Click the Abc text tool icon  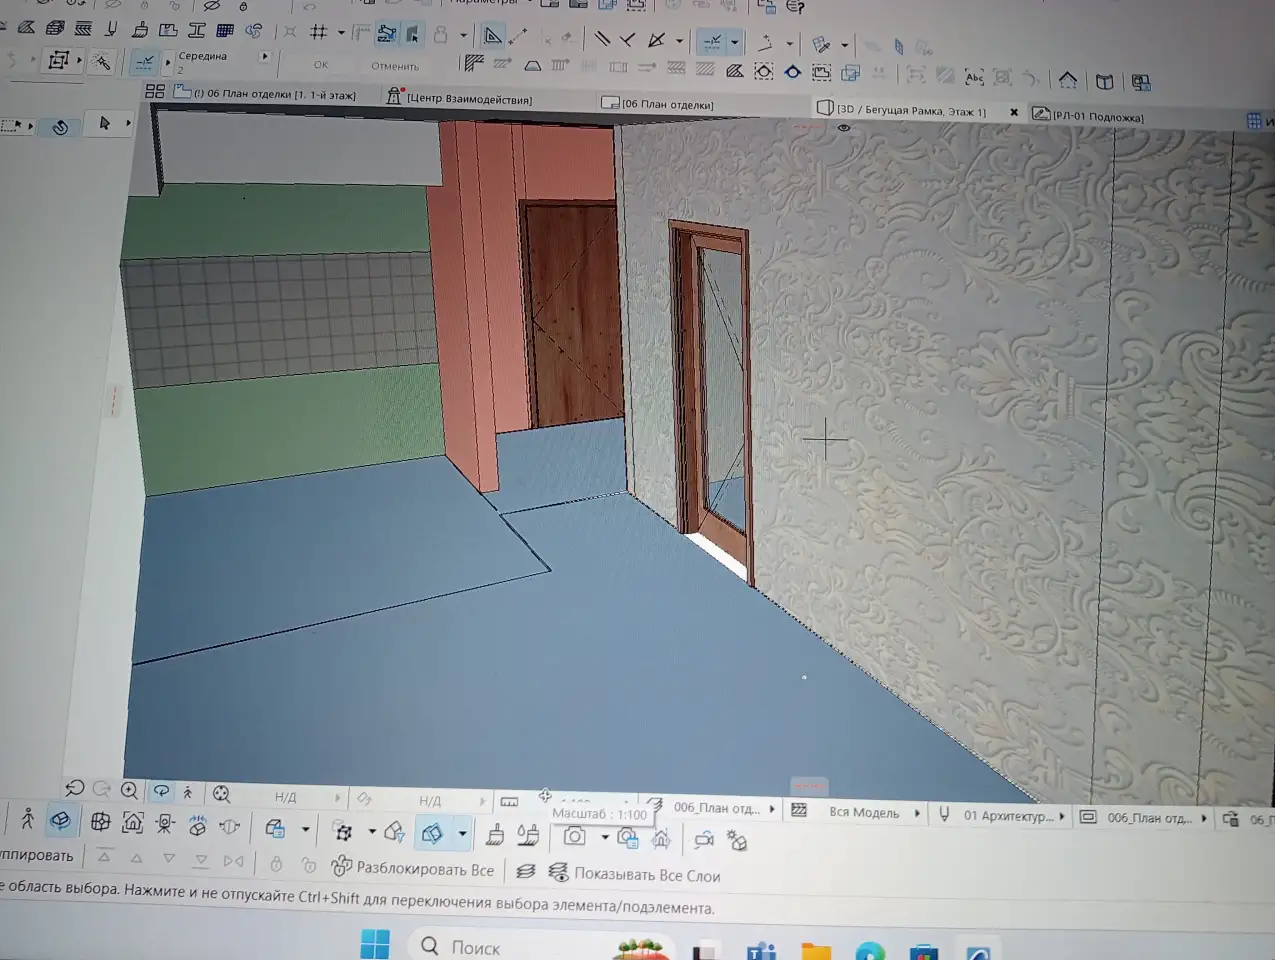(x=974, y=77)
